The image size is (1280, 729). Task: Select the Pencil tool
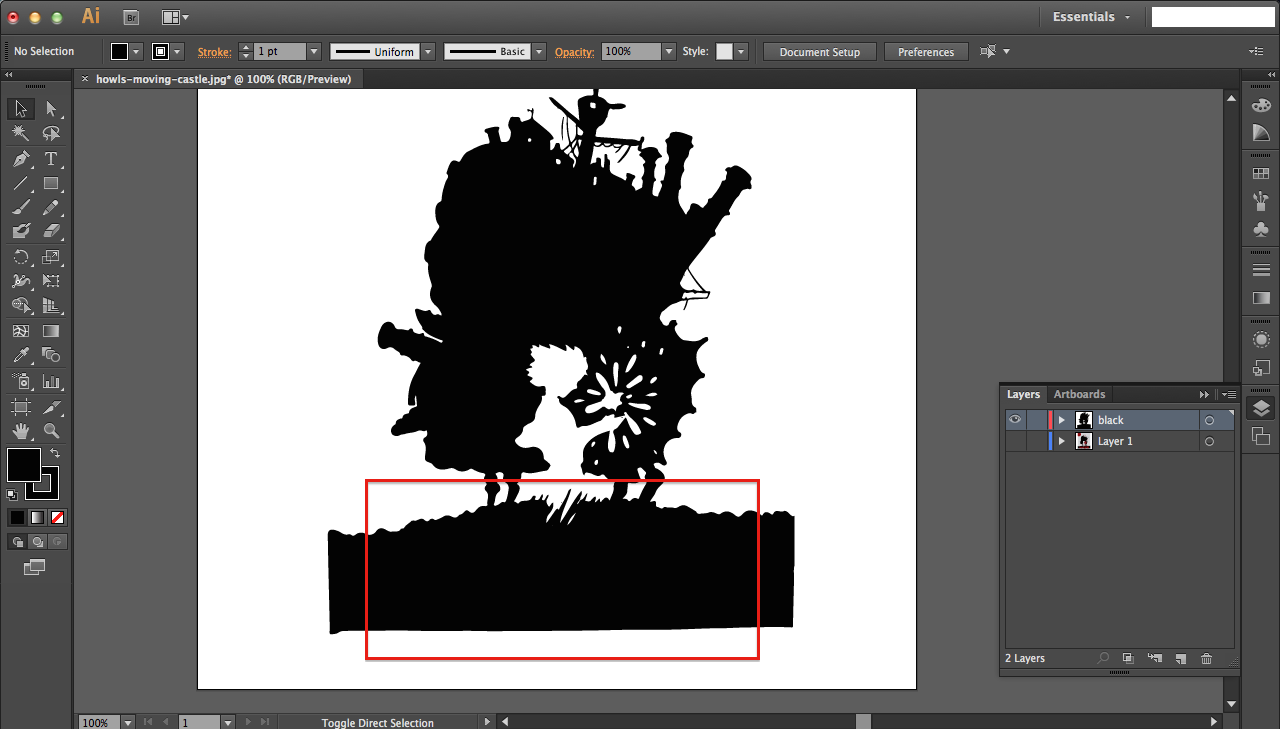coord(51,208)
